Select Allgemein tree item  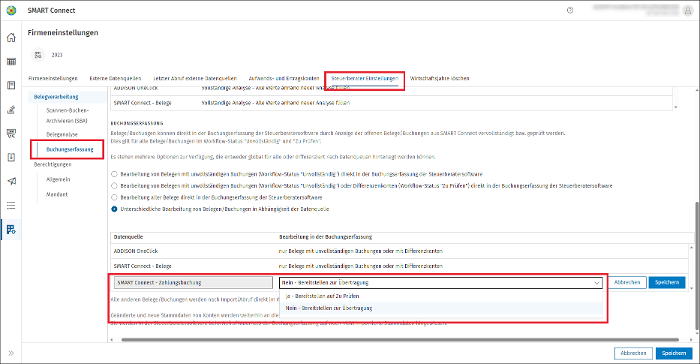pyautogui.click(x=58, y=180)
